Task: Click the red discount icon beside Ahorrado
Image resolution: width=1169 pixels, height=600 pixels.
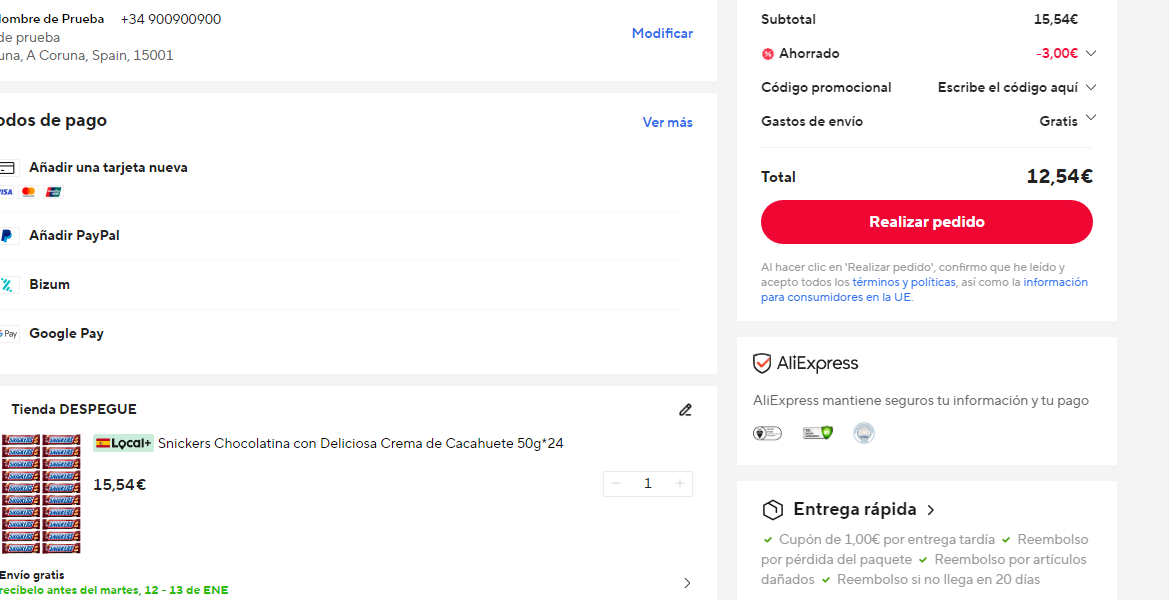Action: 768,54
